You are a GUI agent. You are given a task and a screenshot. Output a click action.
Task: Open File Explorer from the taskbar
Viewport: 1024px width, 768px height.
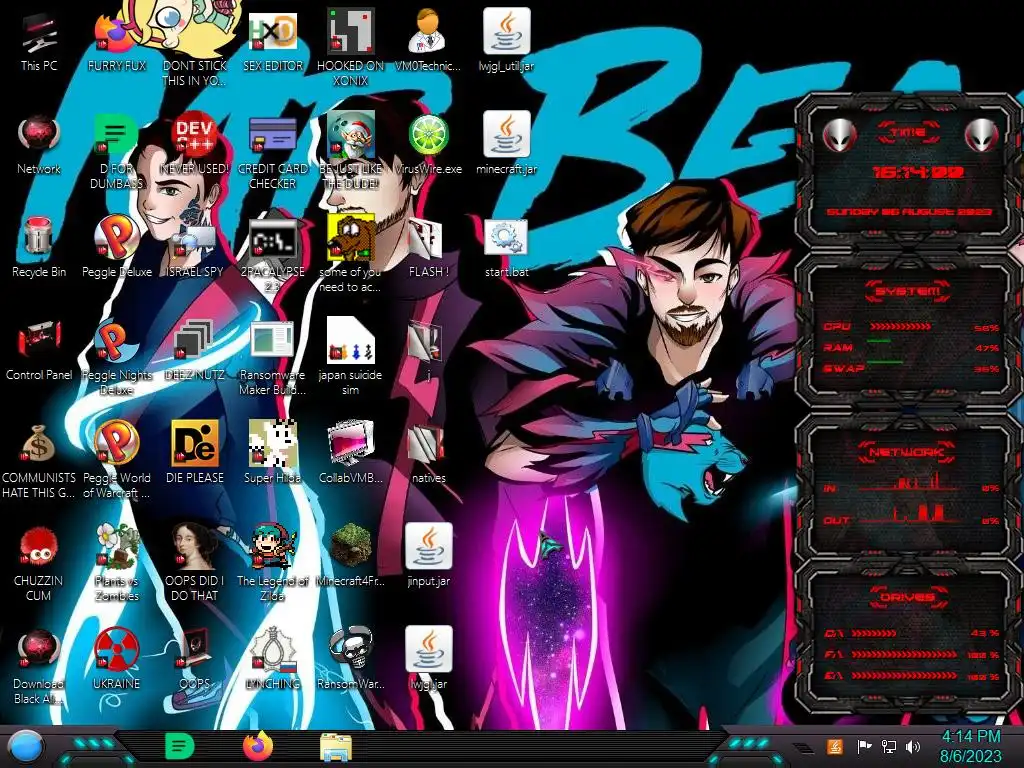(x=336, y=747)
